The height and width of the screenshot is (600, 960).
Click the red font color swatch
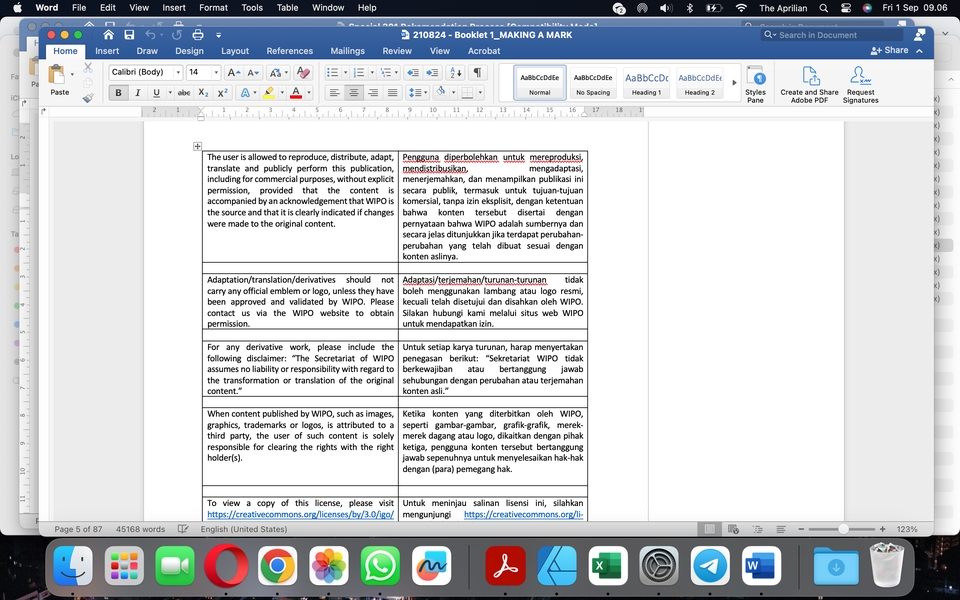point(294,93)
